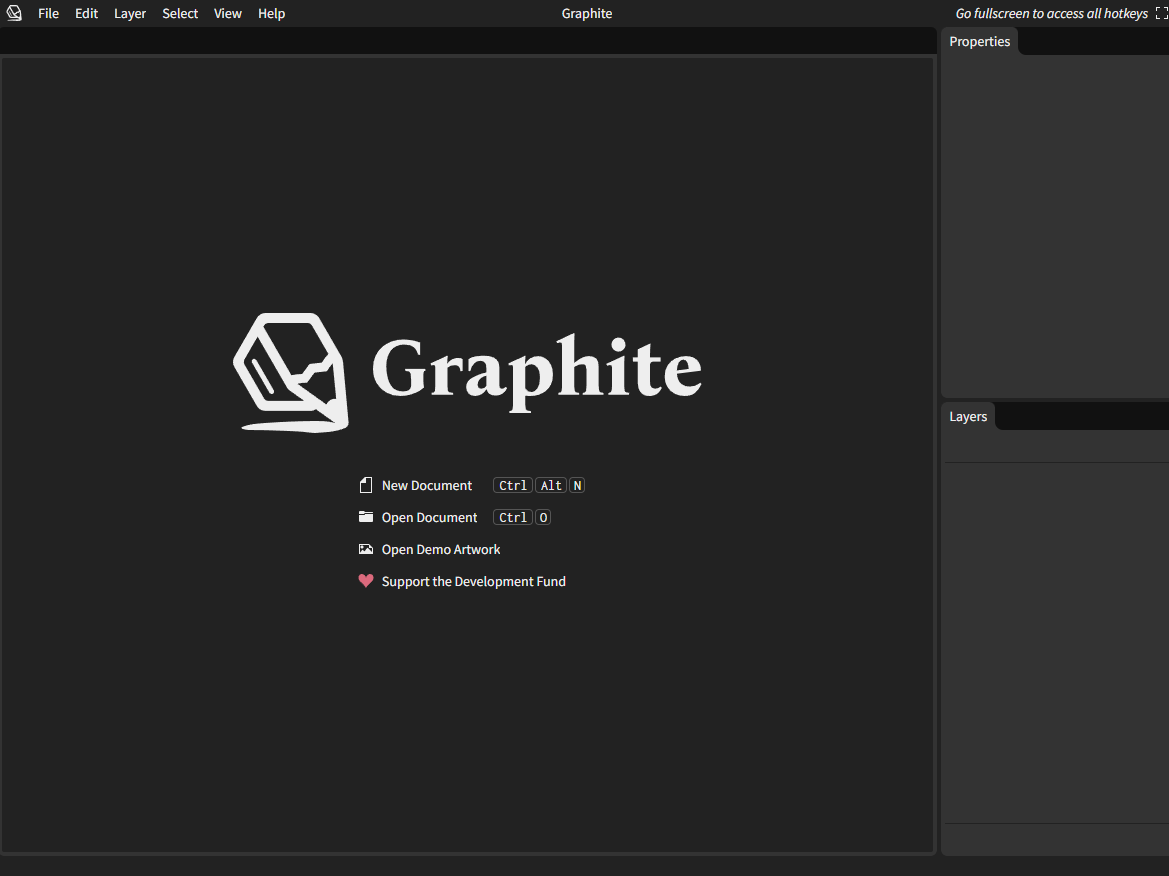Open the Select menu

(x=180, y=13)
